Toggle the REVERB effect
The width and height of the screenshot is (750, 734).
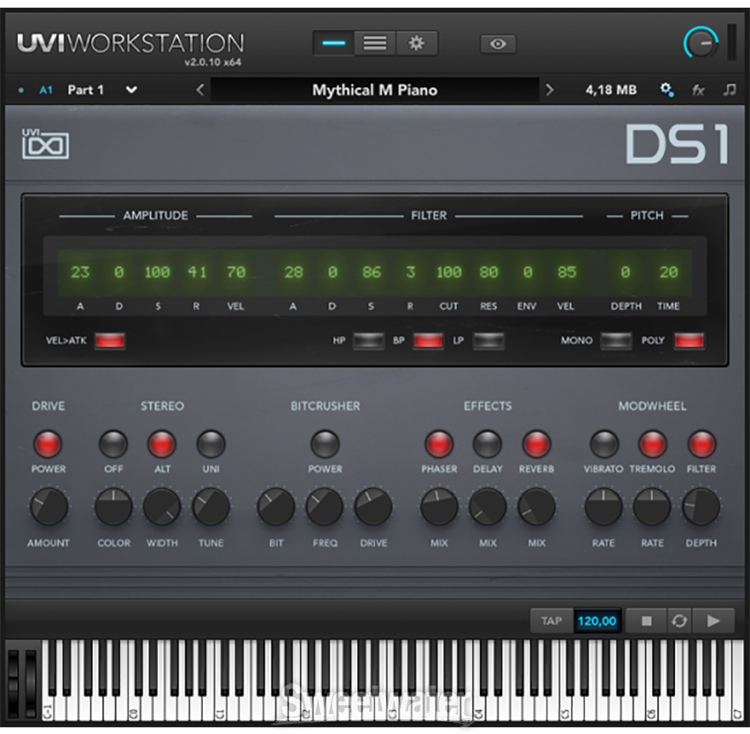coord(536,444)
